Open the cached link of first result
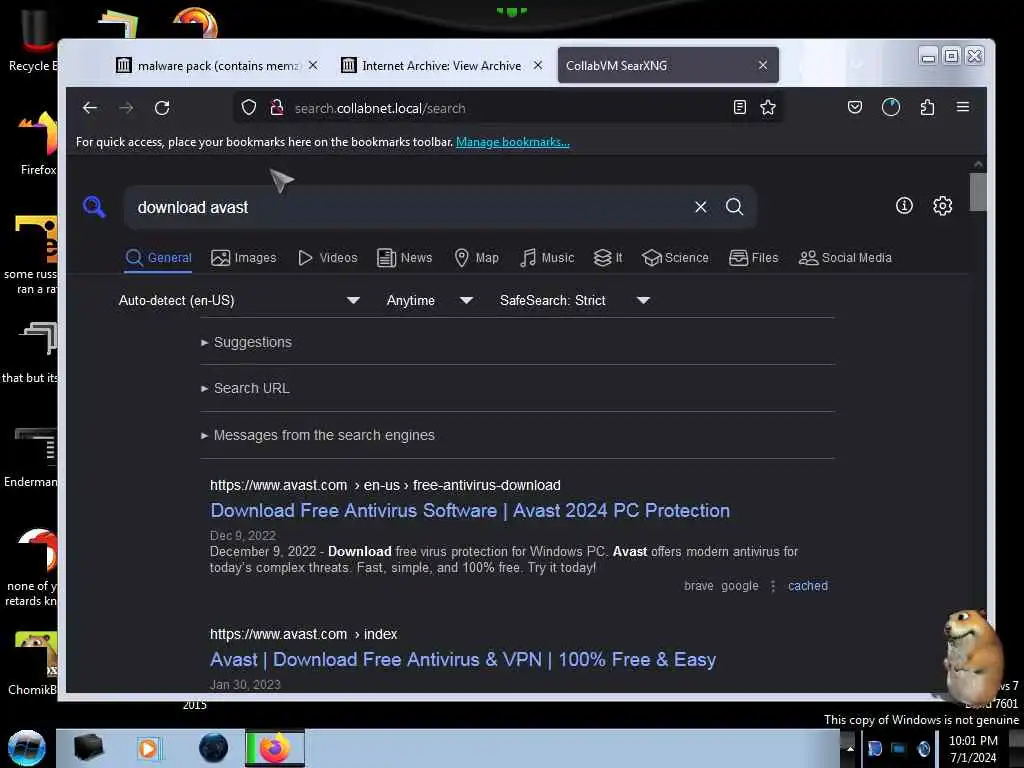 [808, 586]
